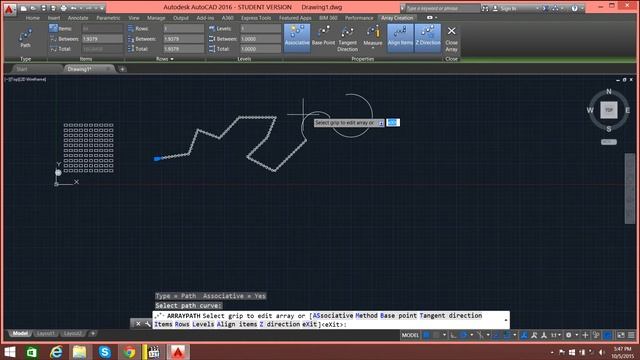The width and height of the screenshot is (640, 360).
Task: Expand the Rows panel arrow
Action: click(x=172, y=59)
